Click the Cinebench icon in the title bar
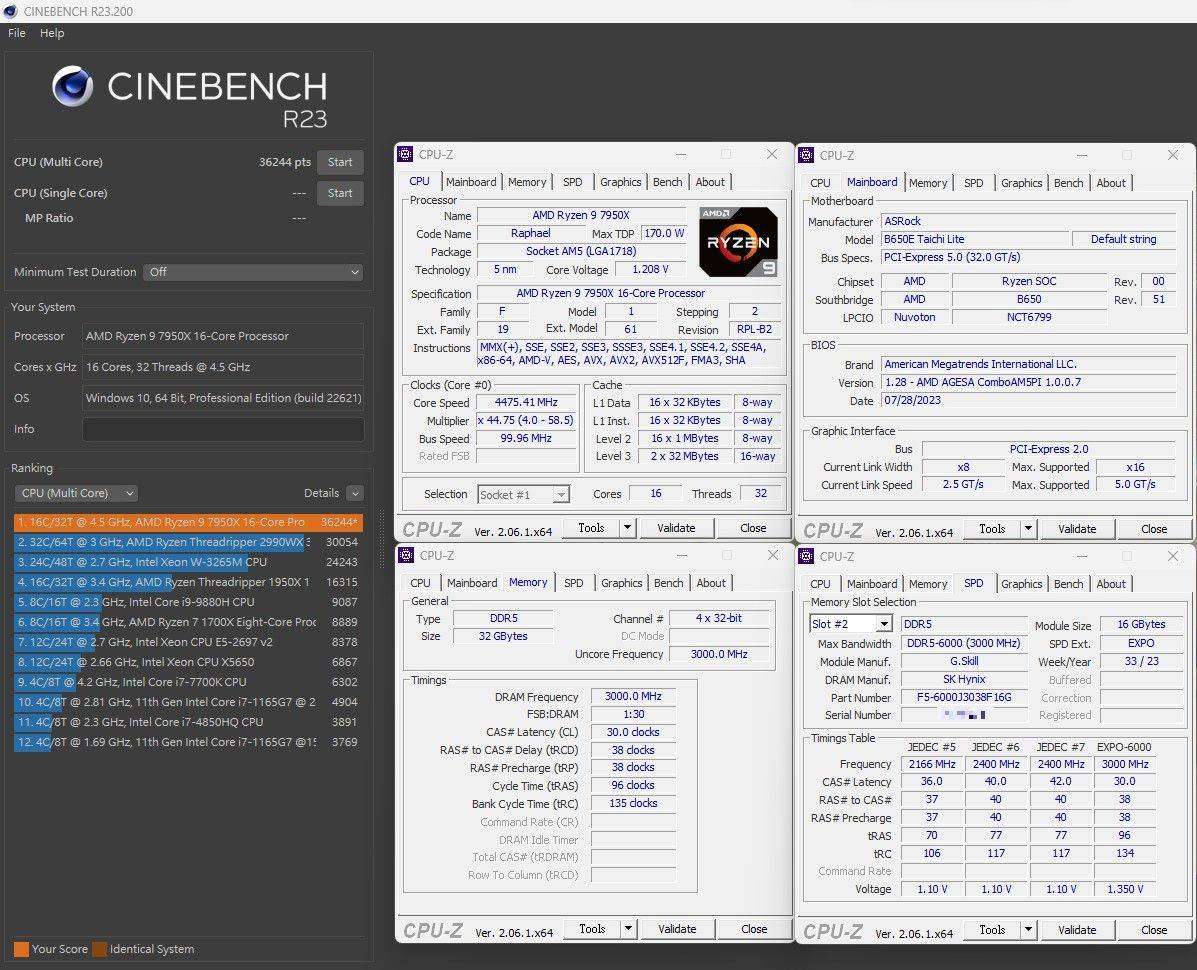 pos(10,11)
